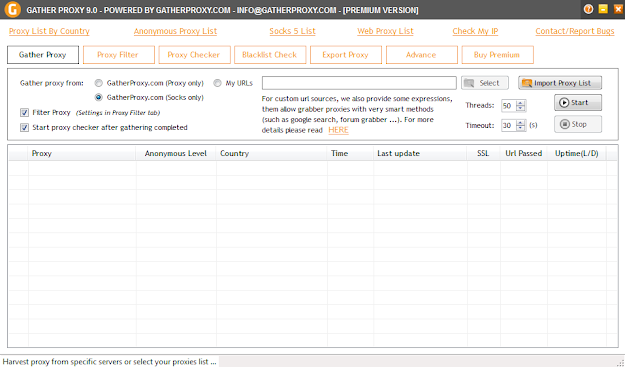Toggle Start proxy checker after gathering checkbox

click(24, 128)
